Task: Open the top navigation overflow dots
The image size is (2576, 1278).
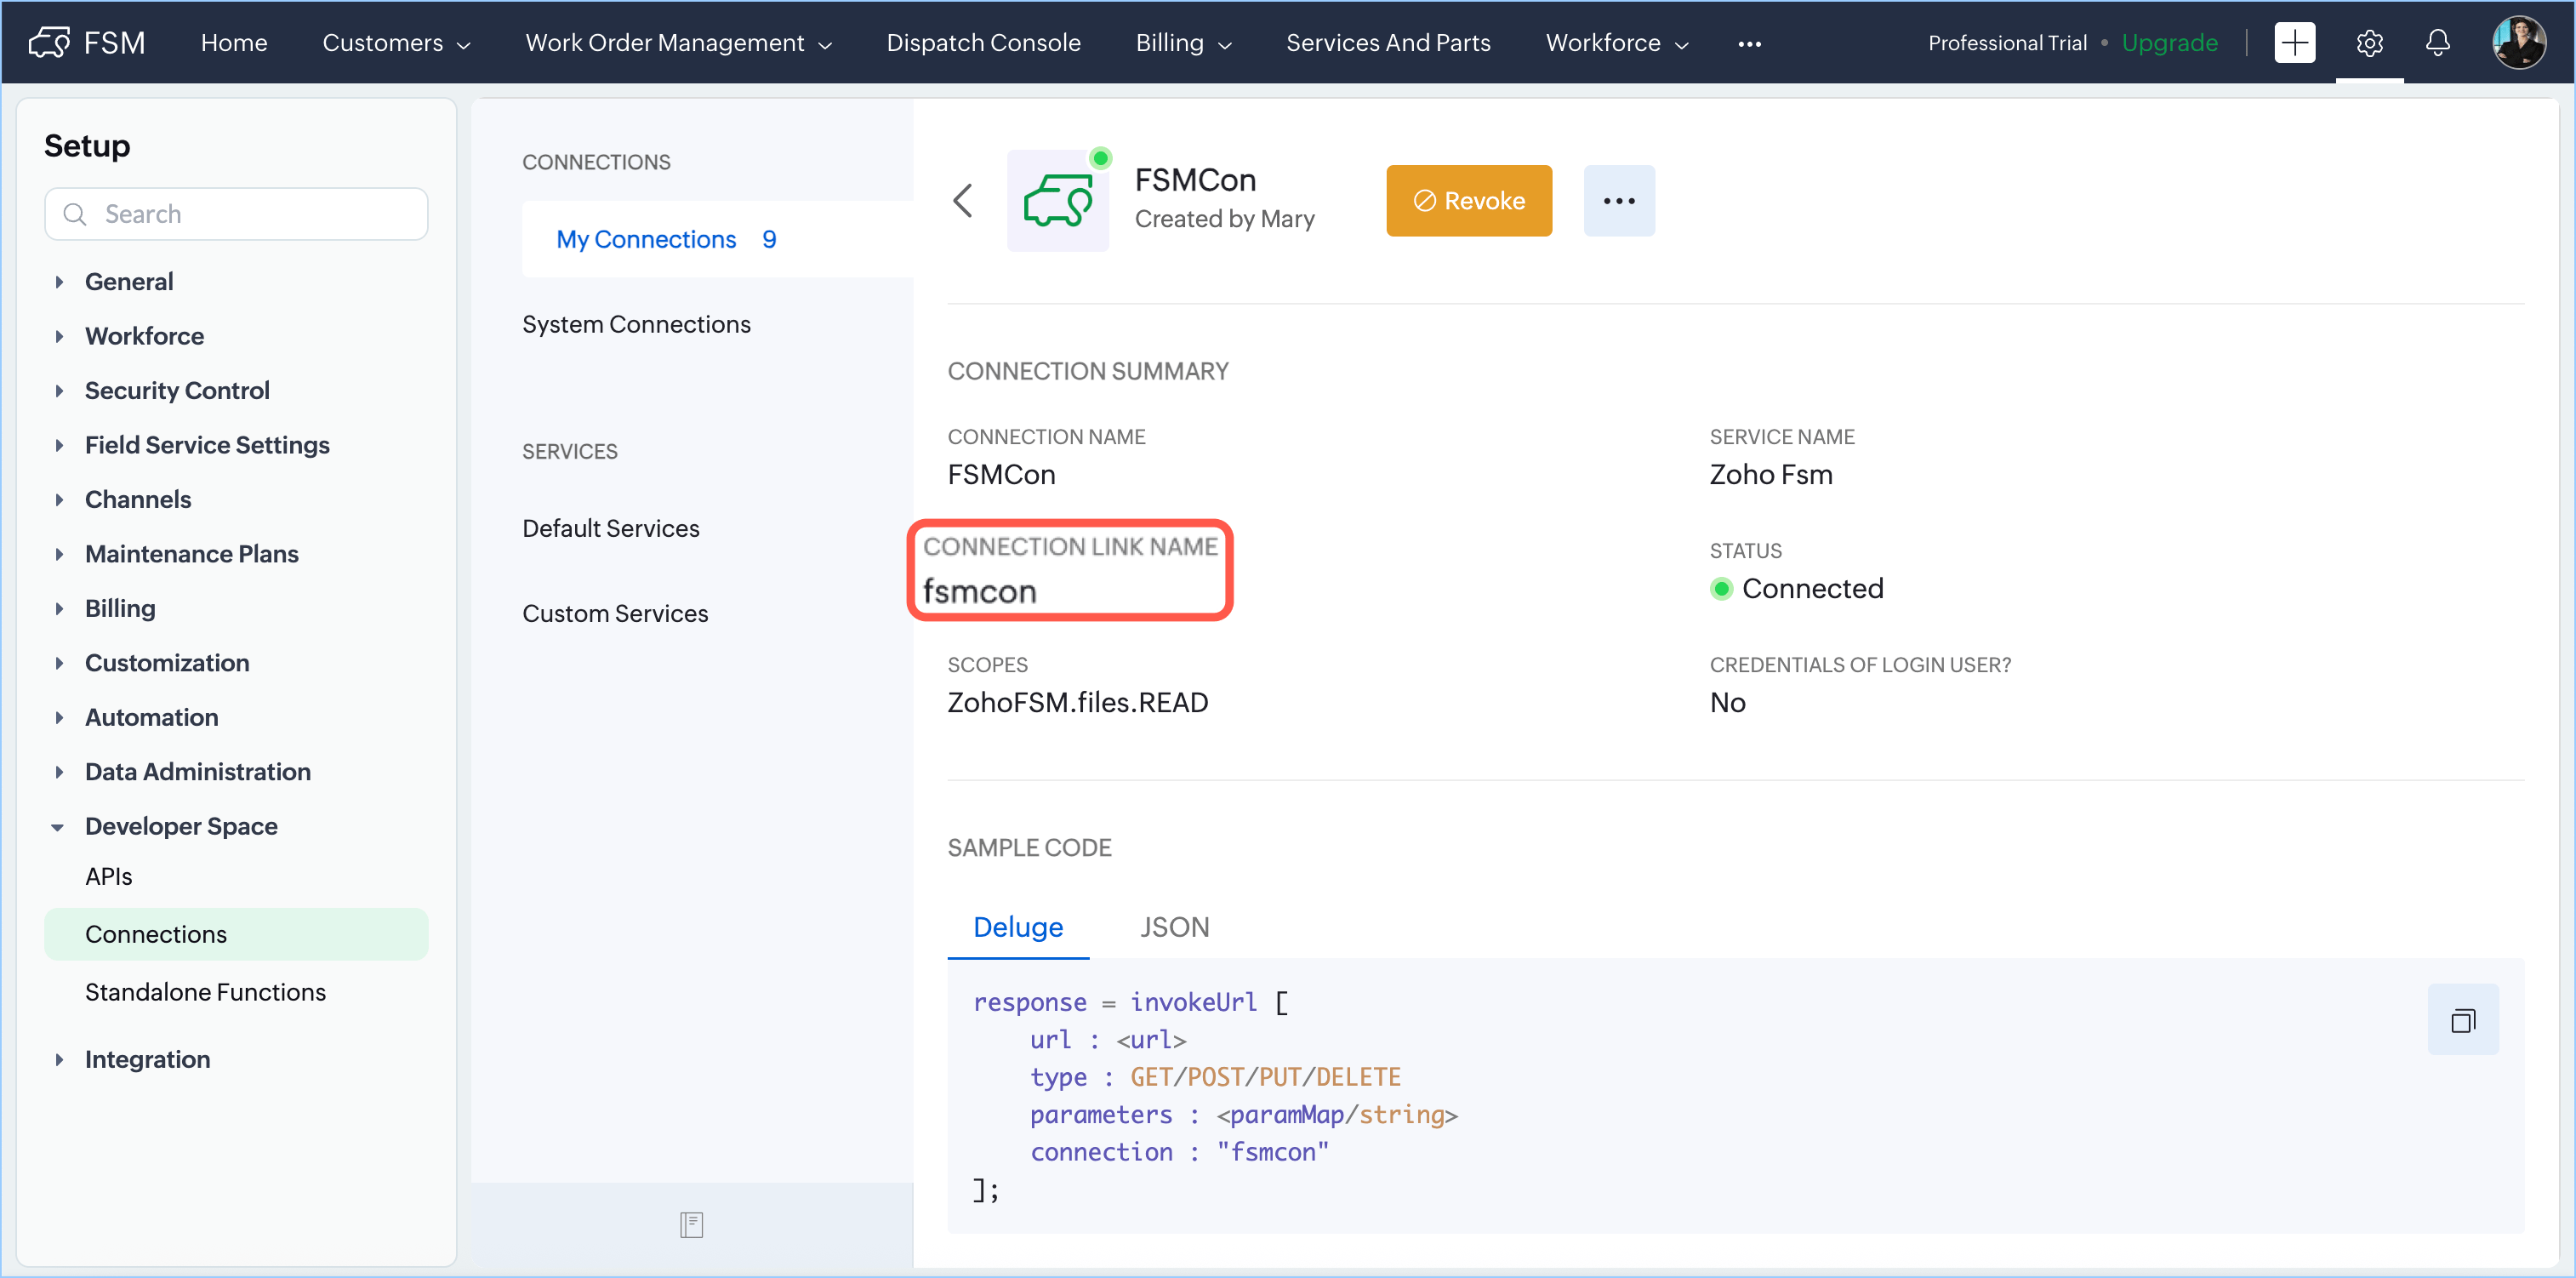Action: 1749,44
